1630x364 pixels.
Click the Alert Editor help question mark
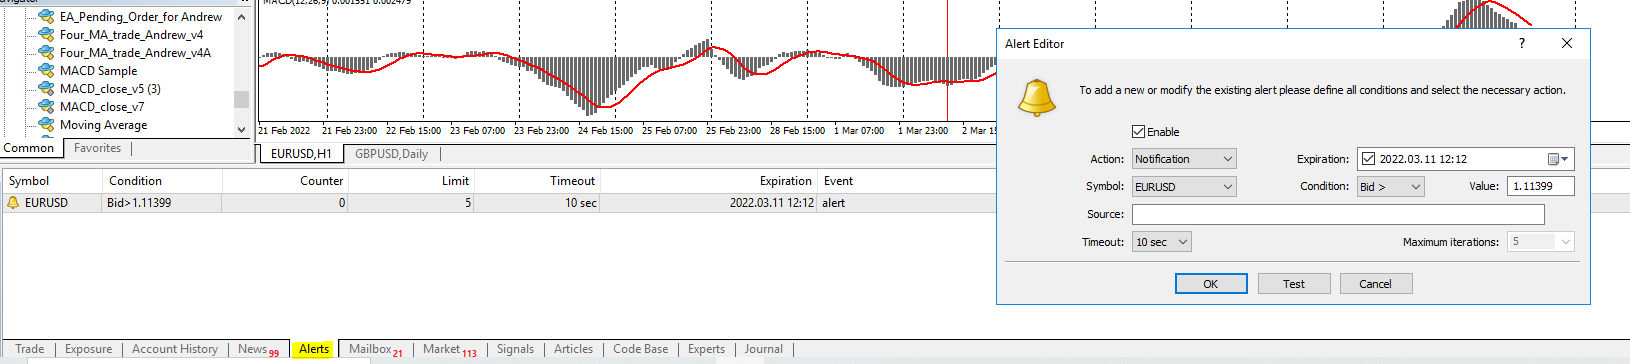coord(1522,43)
